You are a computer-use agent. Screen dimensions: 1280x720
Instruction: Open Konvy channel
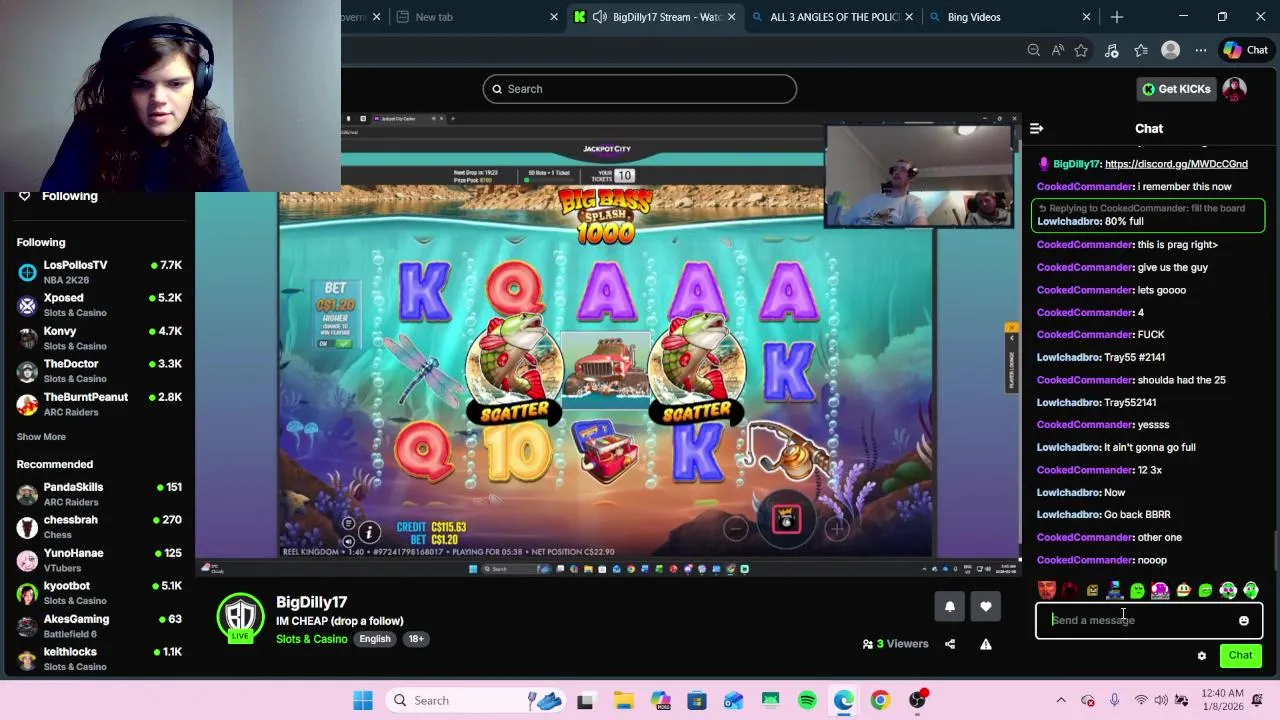point(100,338)
